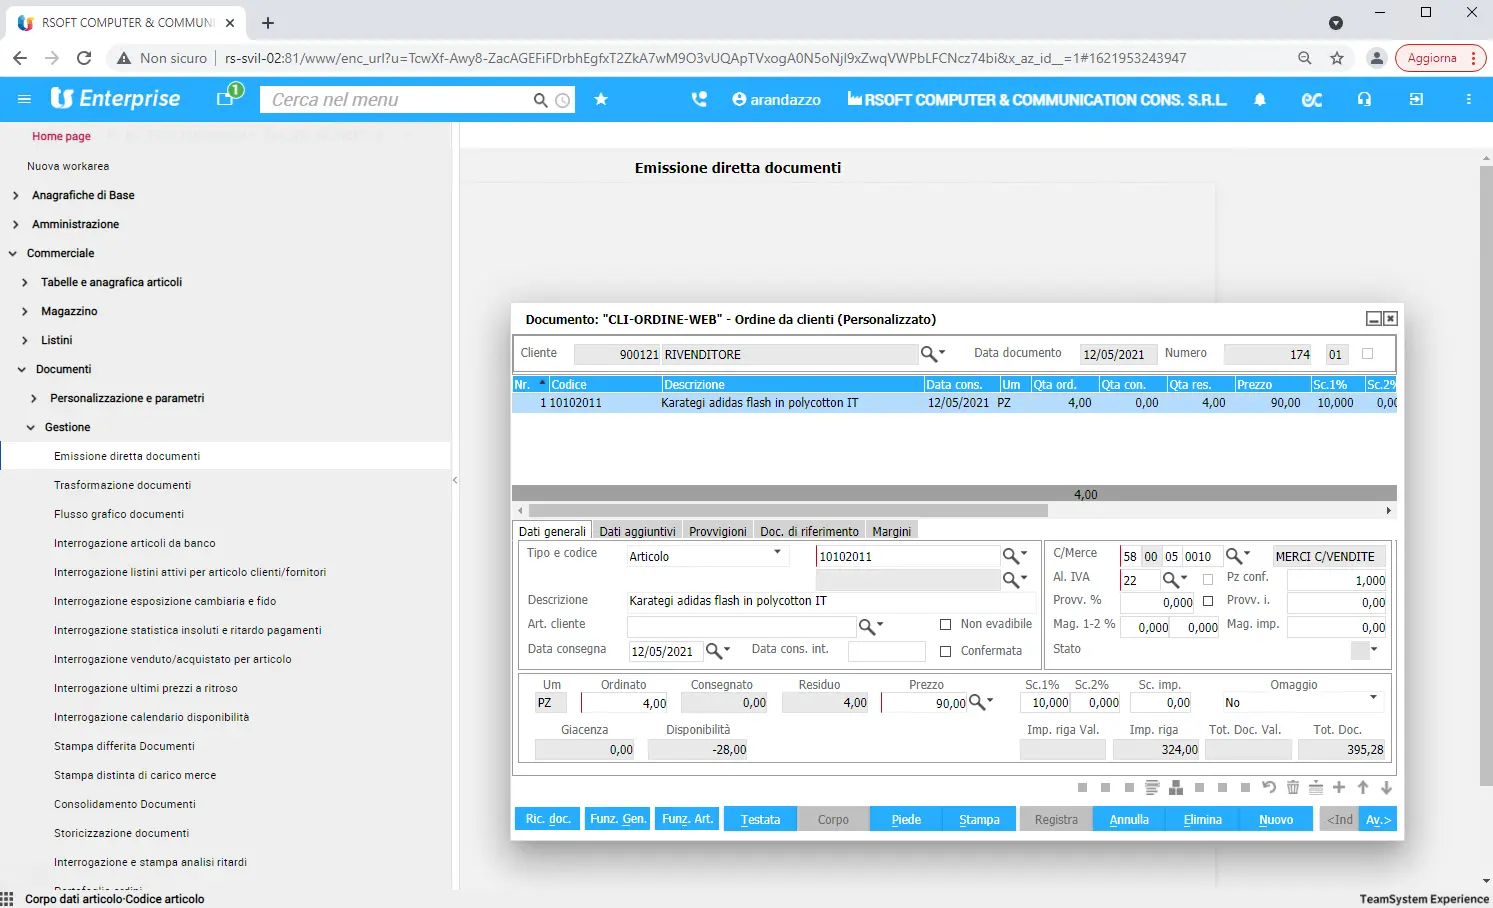Click the headset support icon

click(1364, 100)
